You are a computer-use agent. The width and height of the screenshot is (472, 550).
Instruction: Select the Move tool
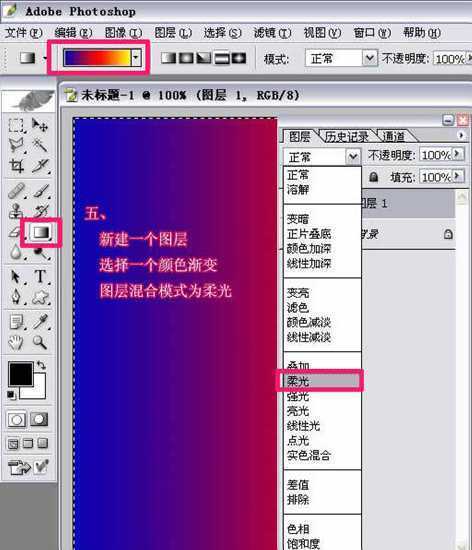click(40, 125)
